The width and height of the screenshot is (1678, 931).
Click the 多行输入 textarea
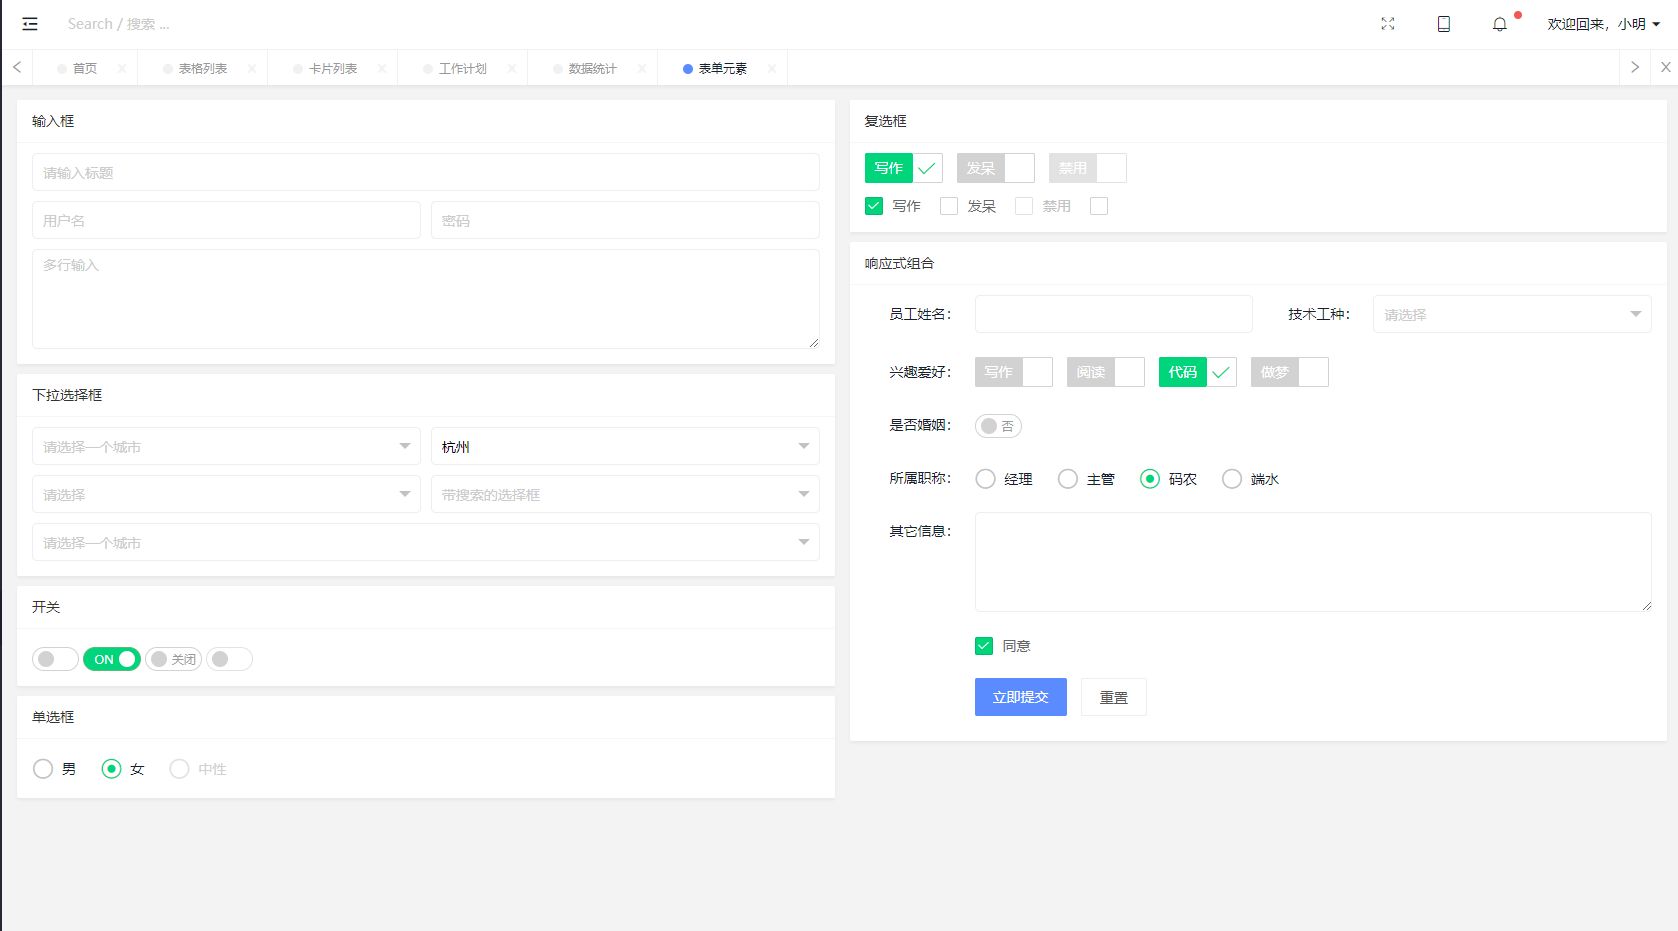coord(426,299)
